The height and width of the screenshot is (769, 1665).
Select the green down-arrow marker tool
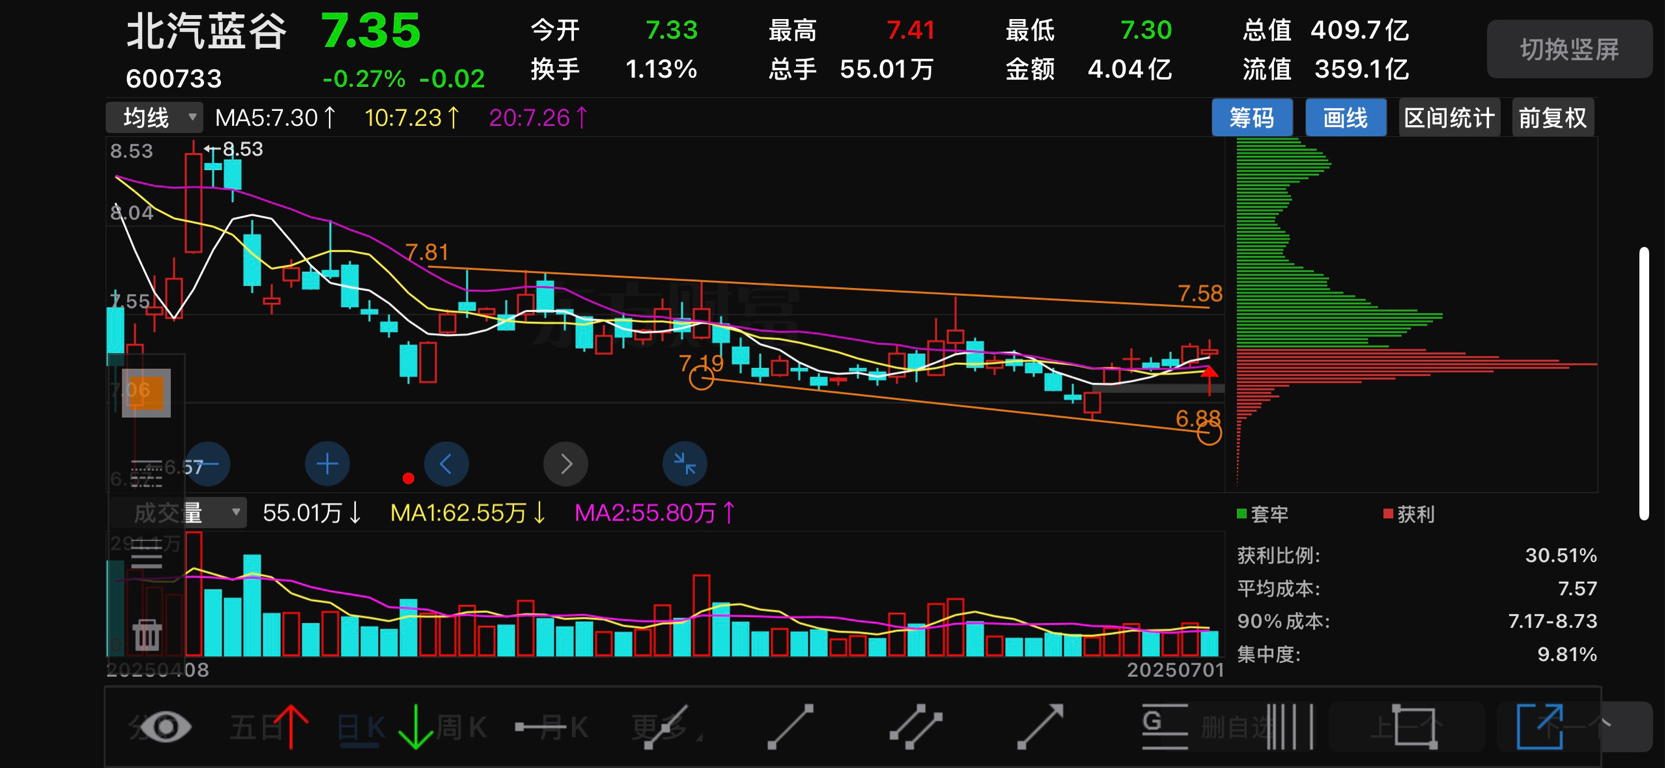point(415,727)
